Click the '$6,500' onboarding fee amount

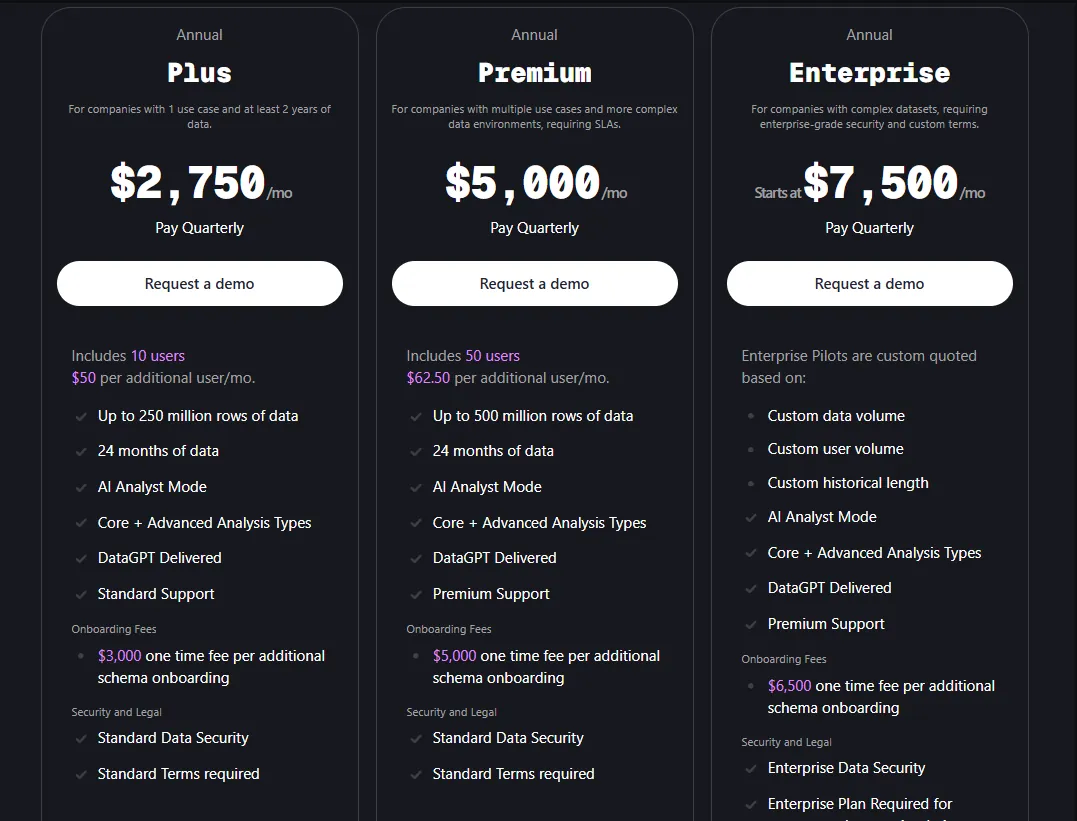790,686
